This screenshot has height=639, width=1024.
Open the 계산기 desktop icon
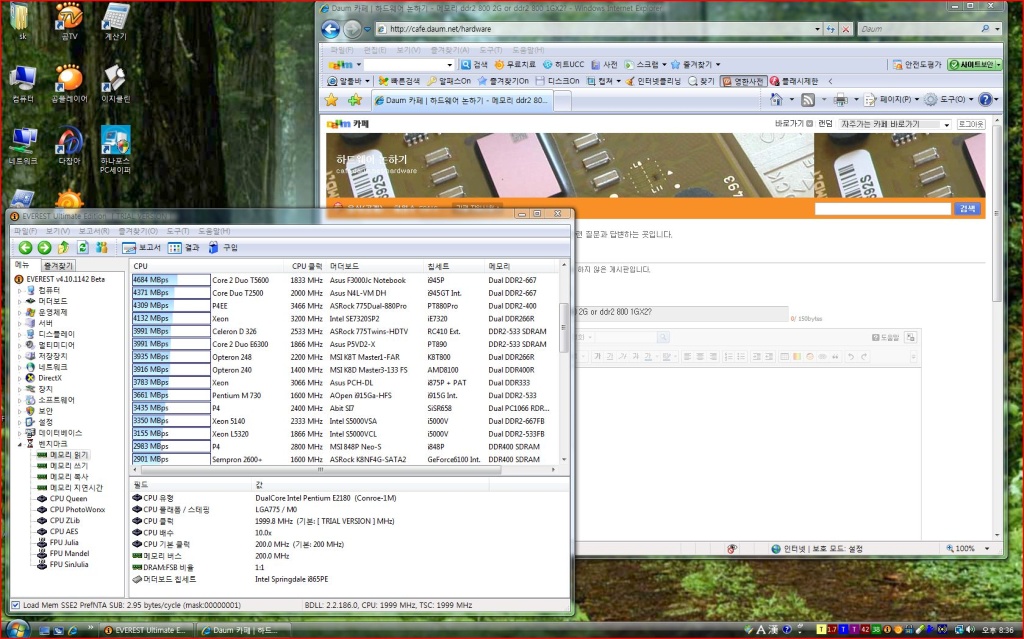tap(116, 21)
